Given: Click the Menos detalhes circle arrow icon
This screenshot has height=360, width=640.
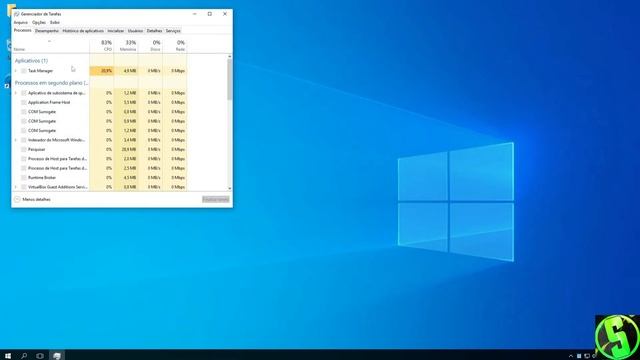Looking at the screenshot, I should (17, 199).
